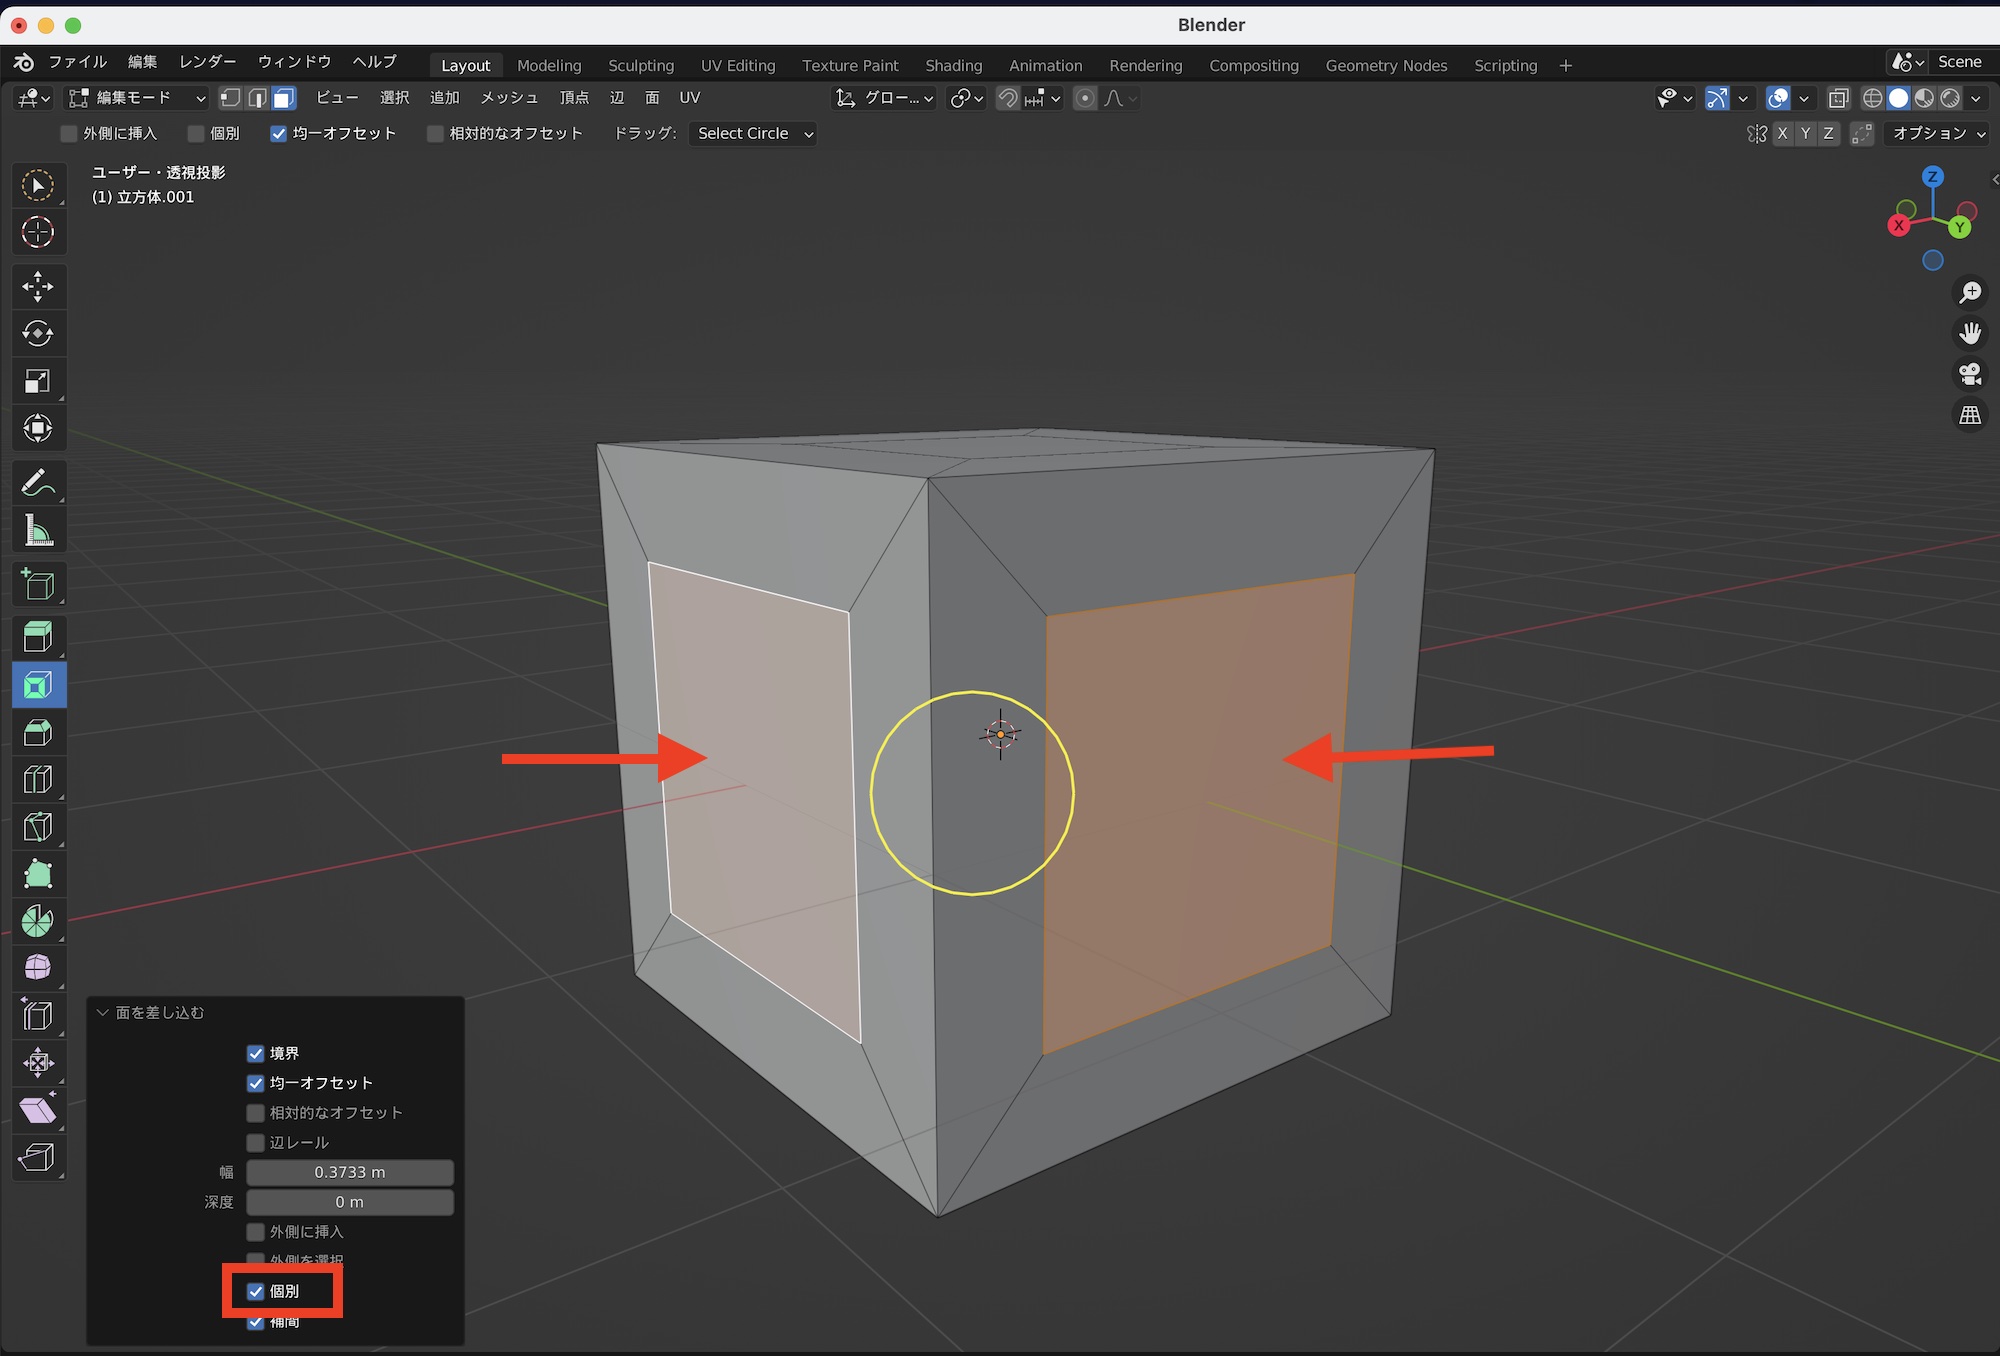Collapse the 面を差し込む panel
The width and height of the screenshot is (2000, 1356).
click(103, 1013)
